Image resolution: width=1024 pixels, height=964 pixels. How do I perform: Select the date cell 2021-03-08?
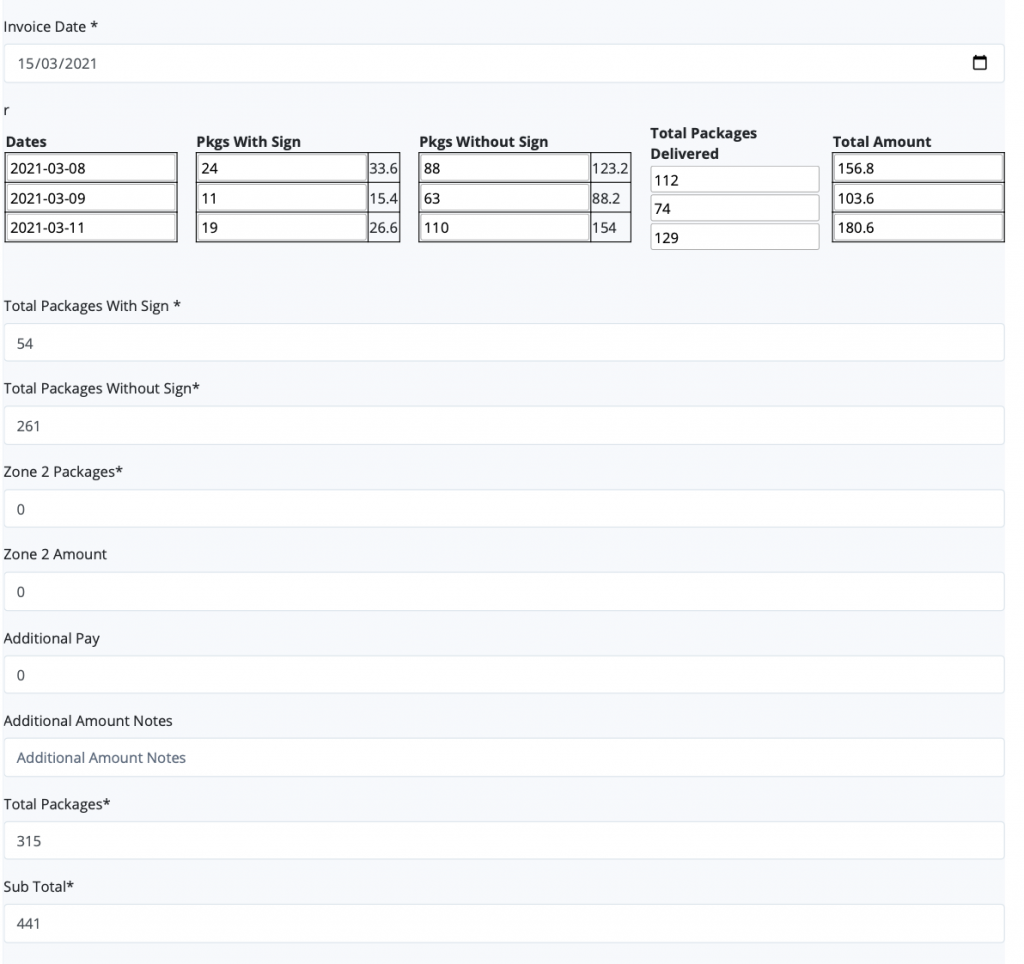[x=91, y=168]
